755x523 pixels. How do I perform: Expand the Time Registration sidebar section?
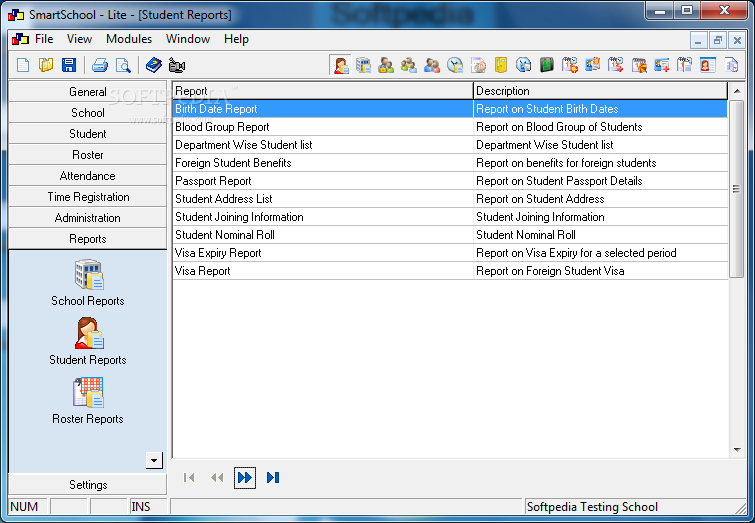pyautogui.click(x=88, y=197)
